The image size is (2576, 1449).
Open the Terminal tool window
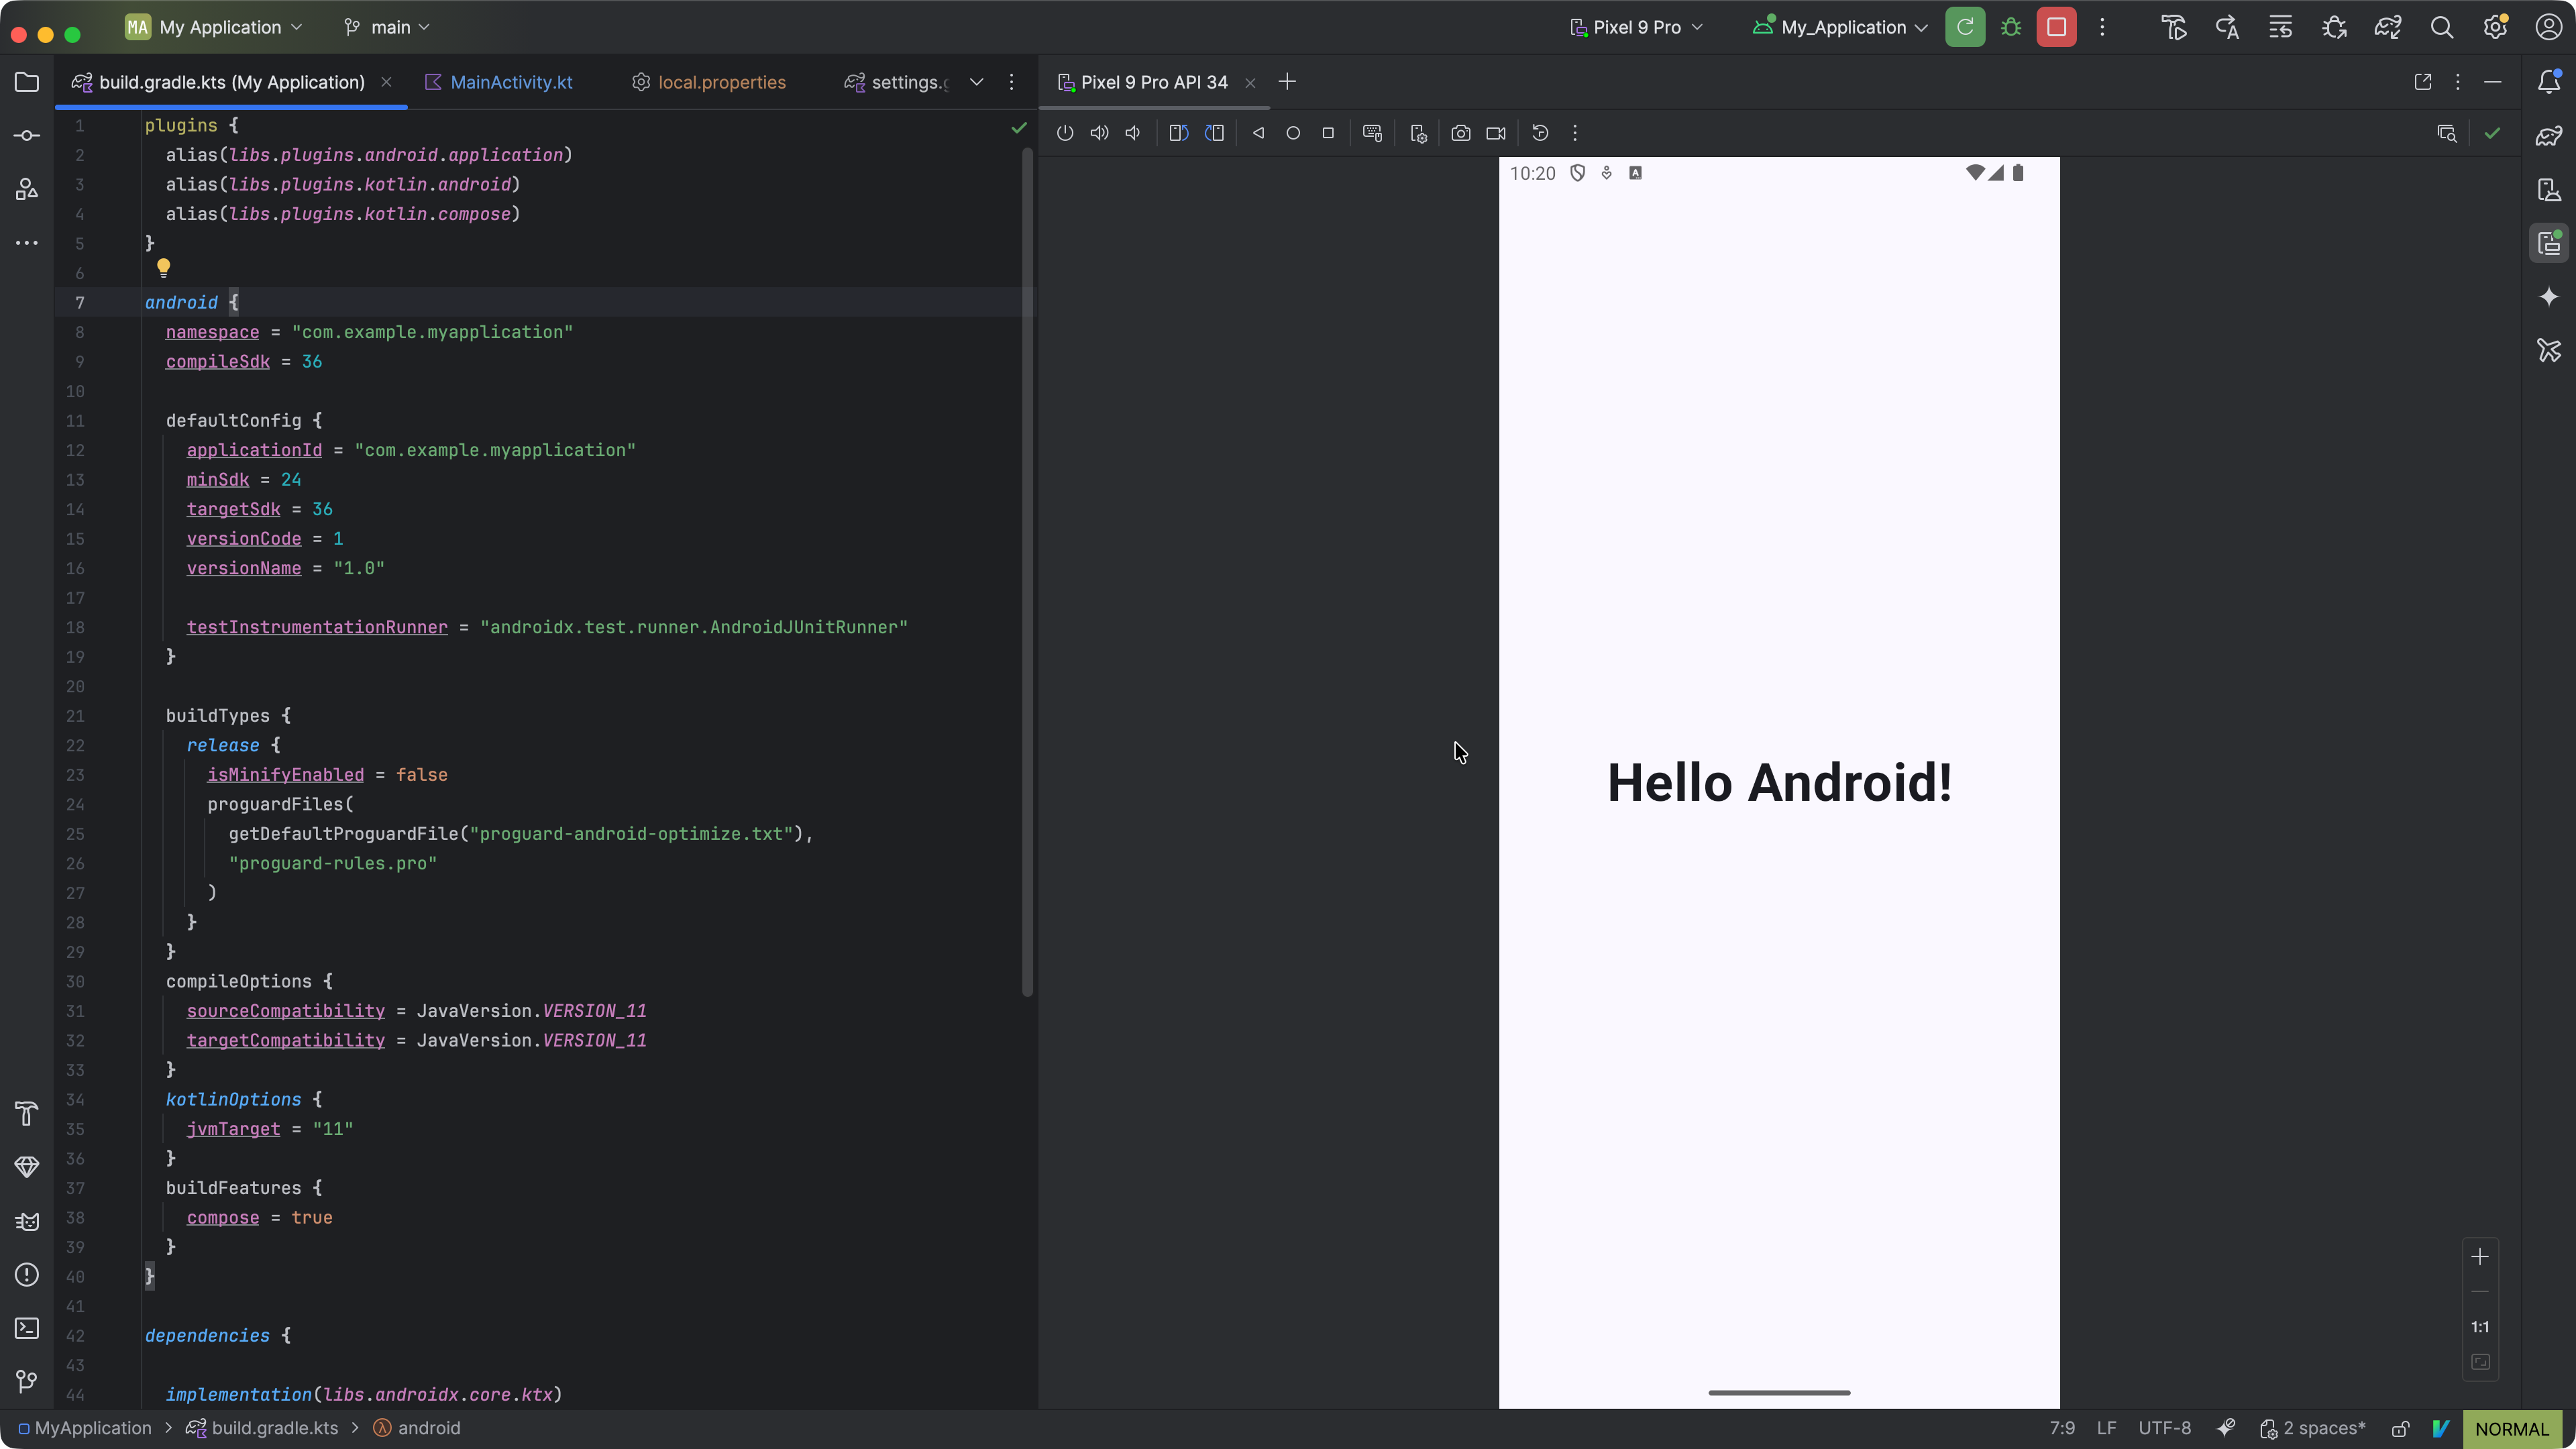(27, 1328)
